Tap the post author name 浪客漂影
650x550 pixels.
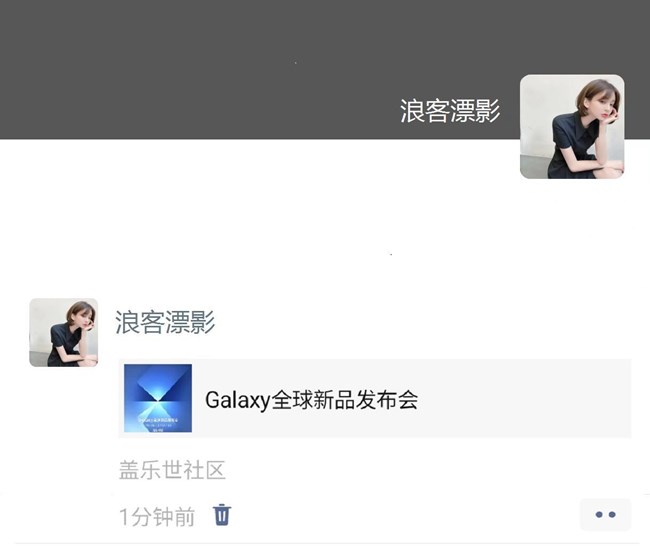pyautogui.click(x=165, y=322)
